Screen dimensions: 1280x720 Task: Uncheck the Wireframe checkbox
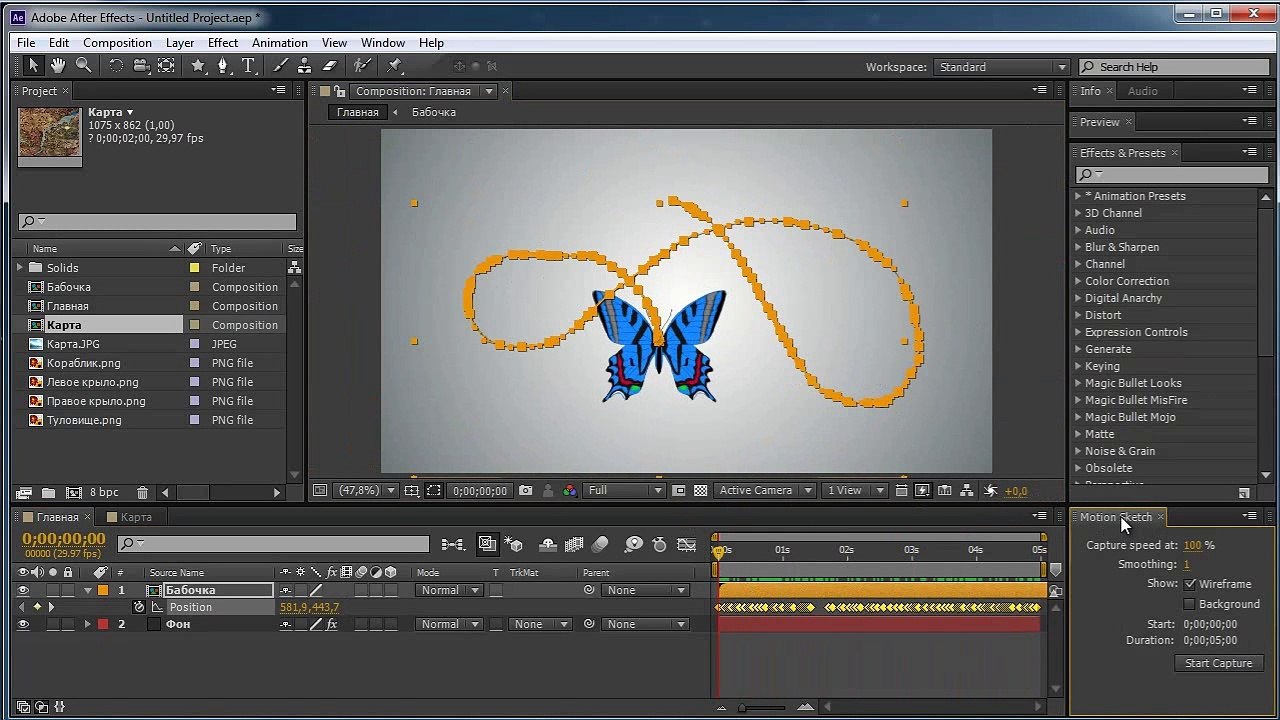click(x=1190, y=584)
